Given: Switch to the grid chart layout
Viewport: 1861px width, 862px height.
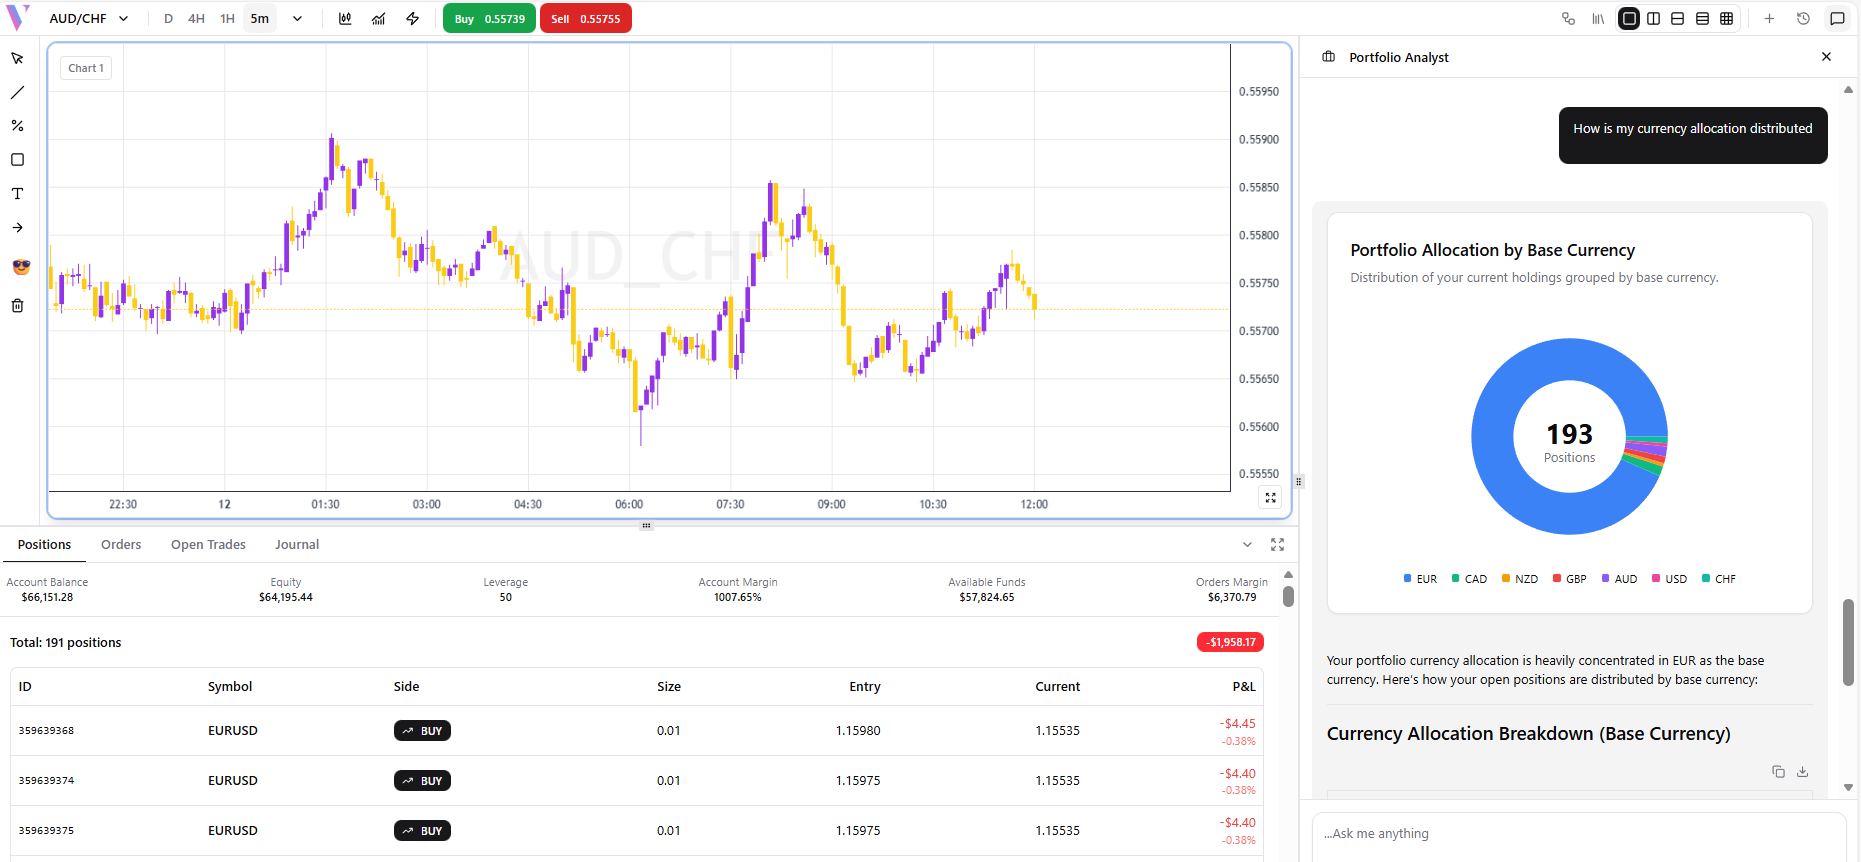Looking at the screenshot, I should point(1726,19).
